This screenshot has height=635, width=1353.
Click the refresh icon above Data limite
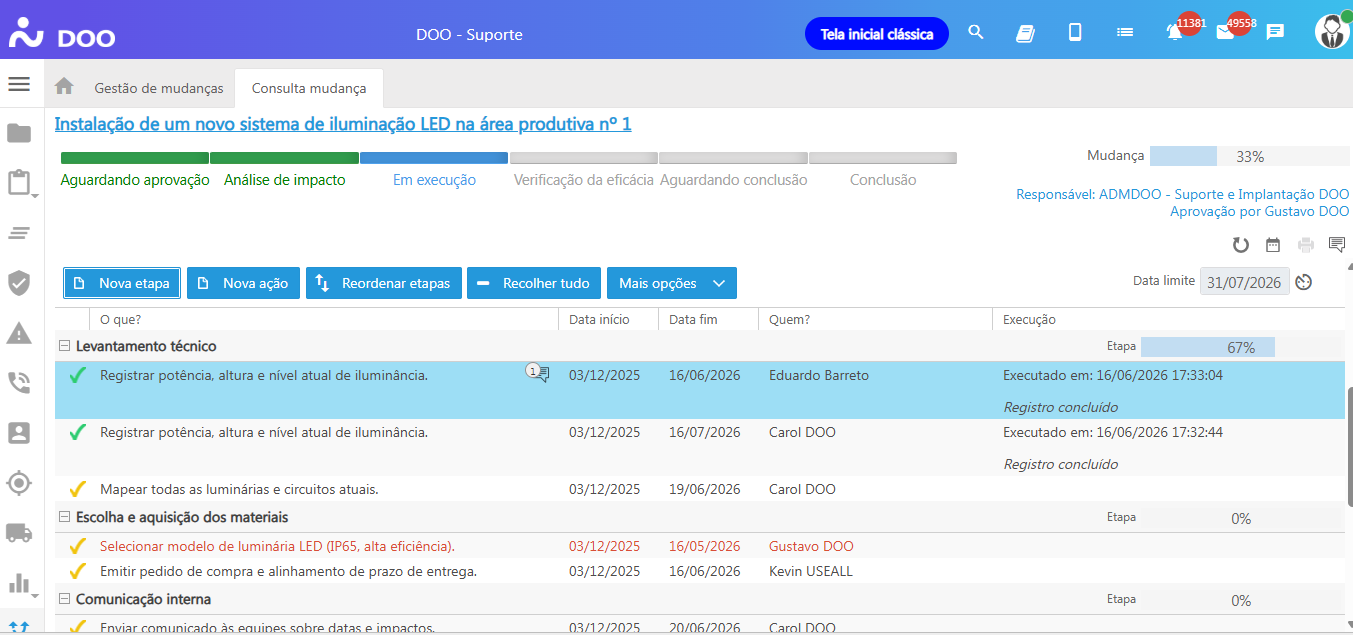(1241, 245)
